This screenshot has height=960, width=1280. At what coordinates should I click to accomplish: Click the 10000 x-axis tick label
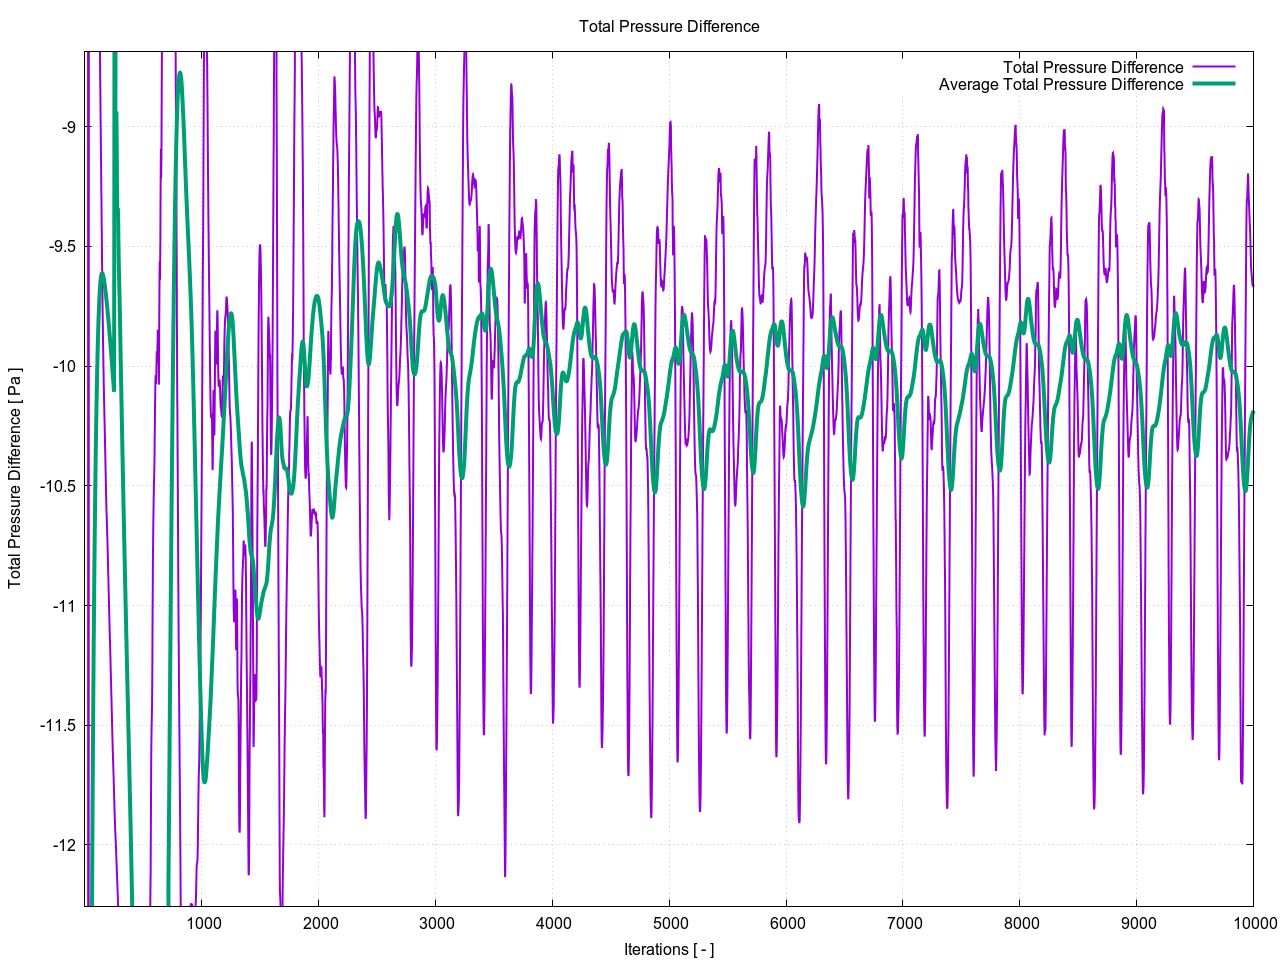1252,923
